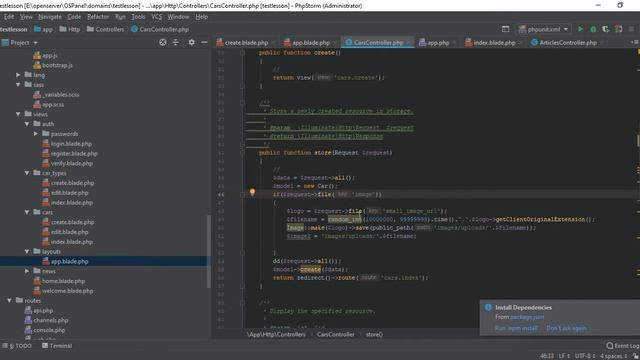
Task: Open the Window menu
Action: pos(178,17)
